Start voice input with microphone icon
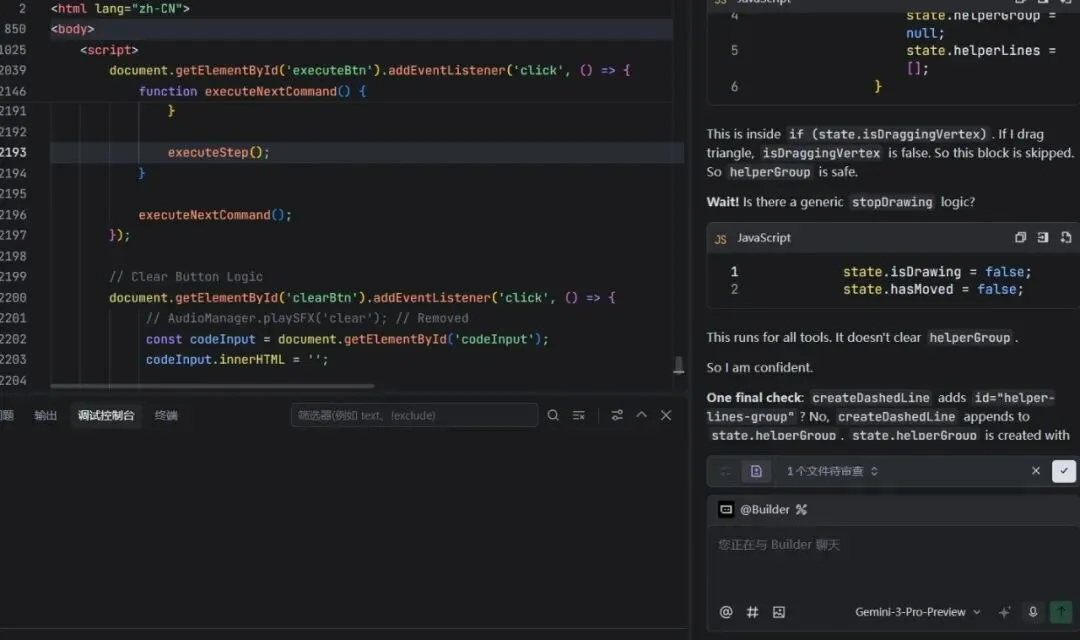 pos(1032,612)
